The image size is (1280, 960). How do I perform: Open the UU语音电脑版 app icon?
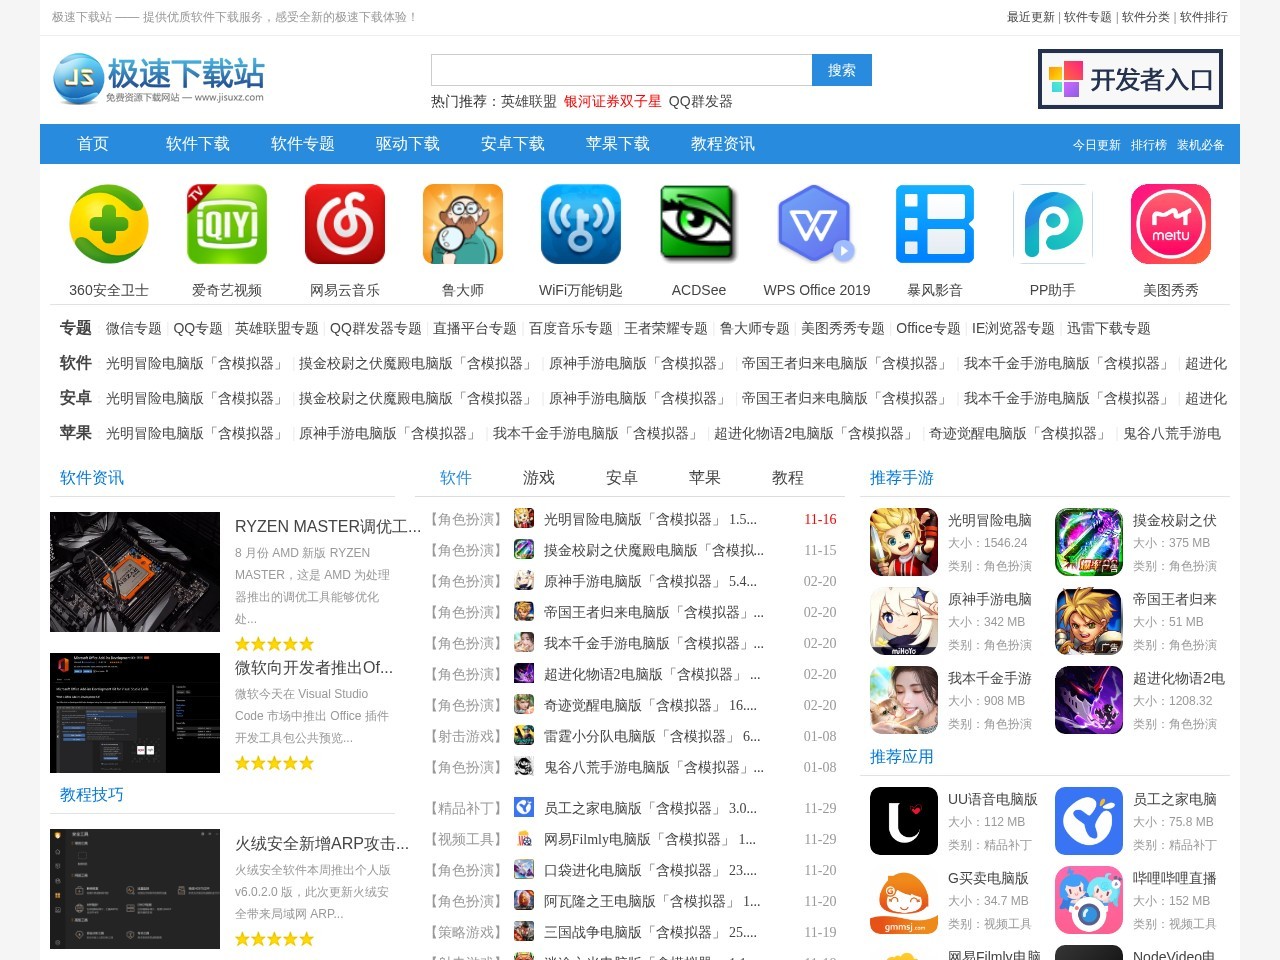(x=903, y=820)
